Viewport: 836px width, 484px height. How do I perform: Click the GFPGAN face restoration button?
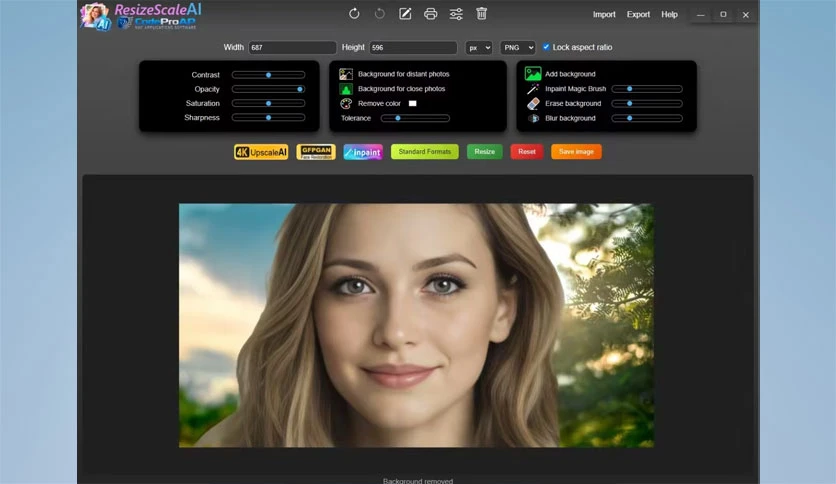click(316, 152)
